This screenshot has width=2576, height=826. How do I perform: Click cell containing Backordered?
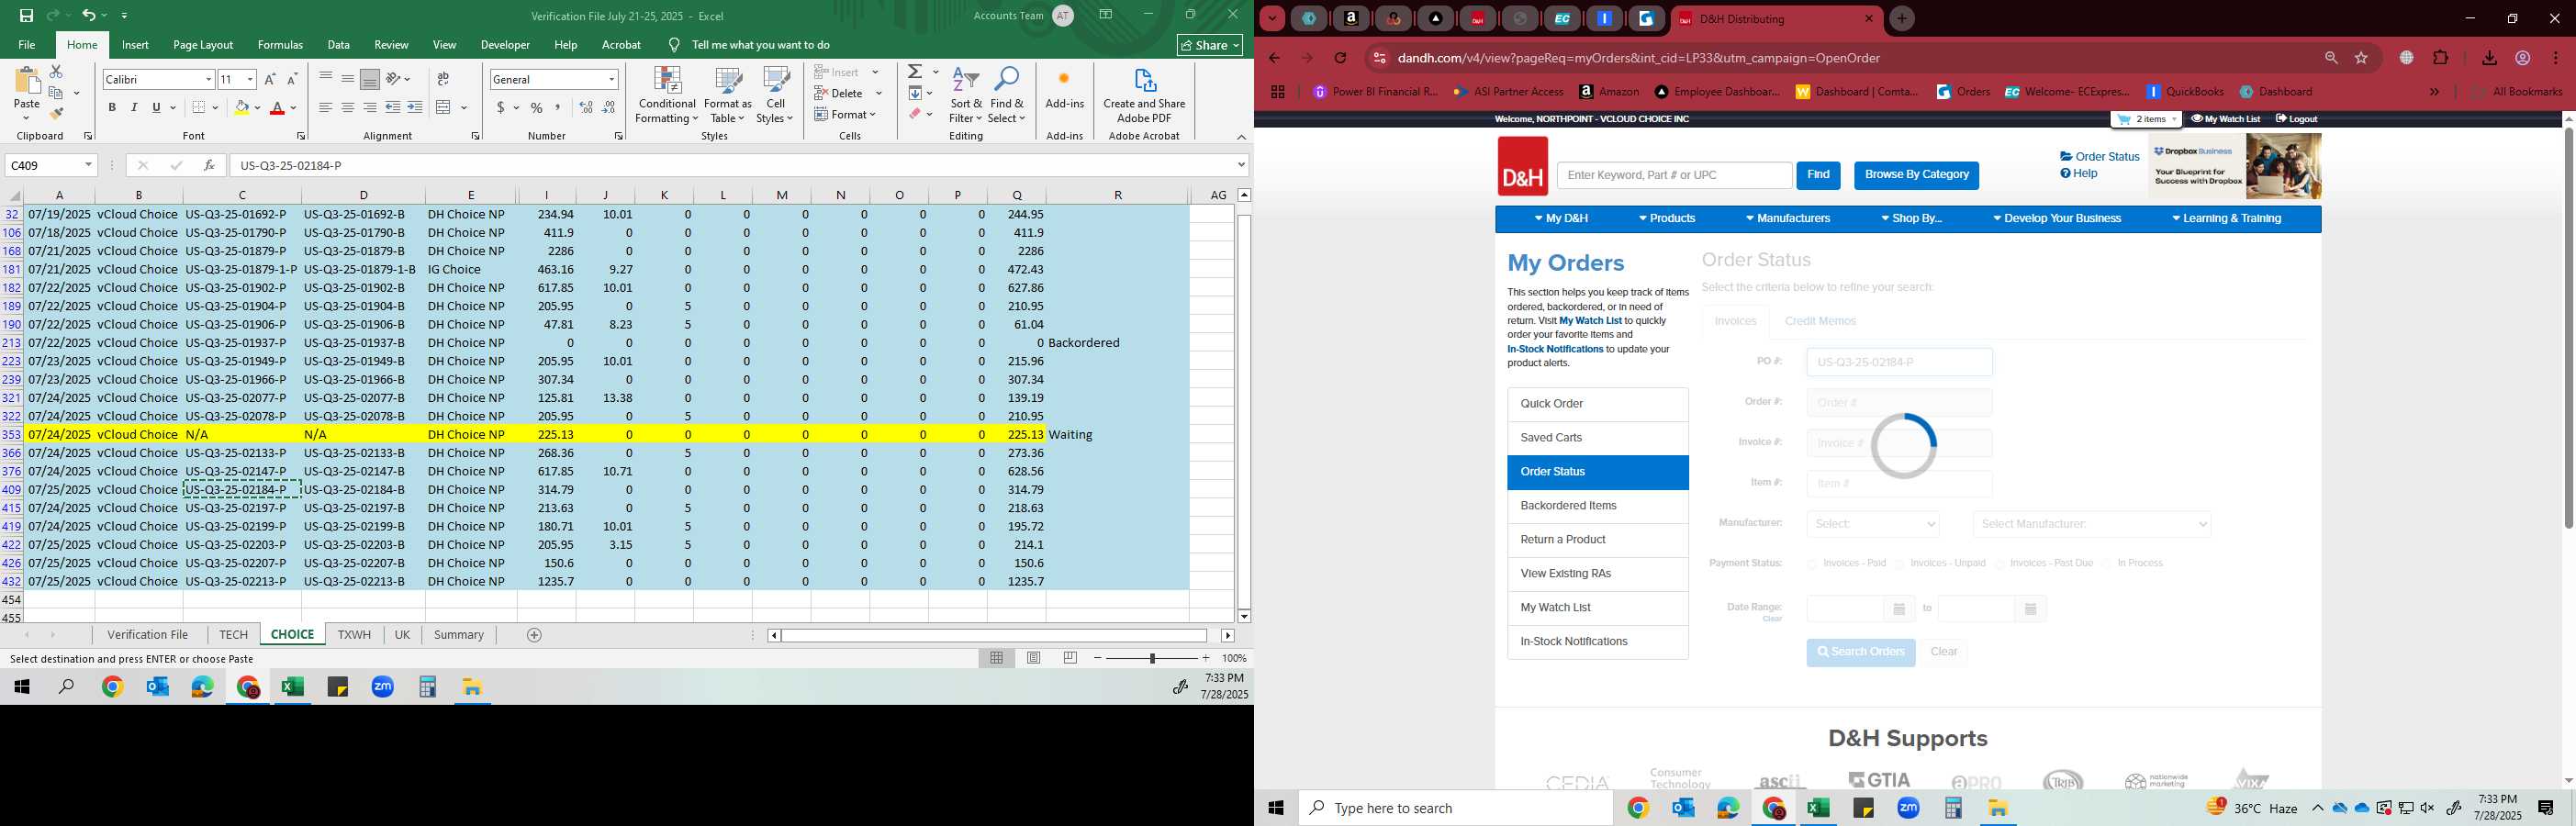click(x=1117, y=343)
